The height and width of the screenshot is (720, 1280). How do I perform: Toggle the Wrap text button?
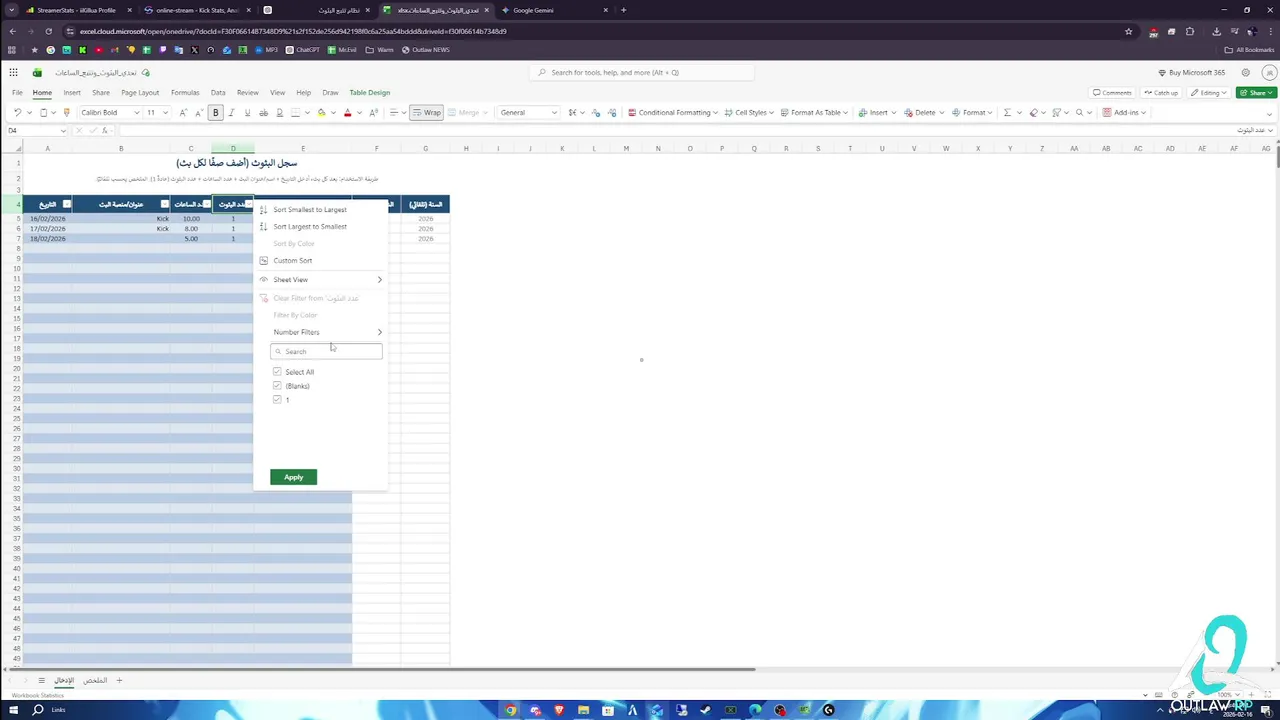[x=427, y=112]
